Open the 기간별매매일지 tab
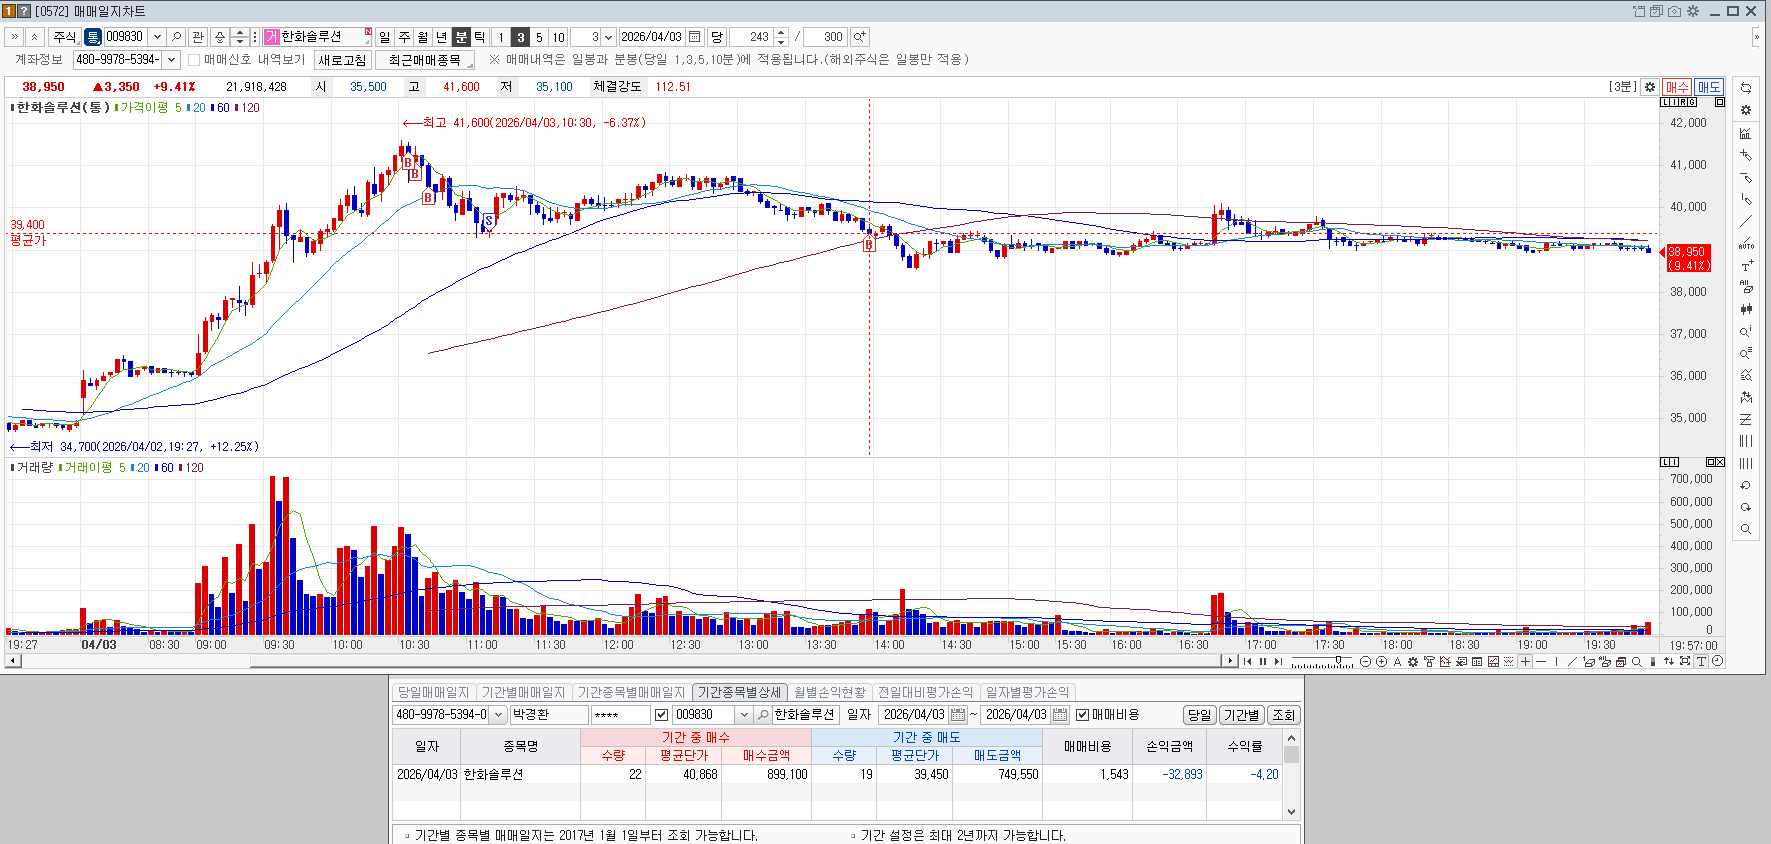 coord(524,692)
